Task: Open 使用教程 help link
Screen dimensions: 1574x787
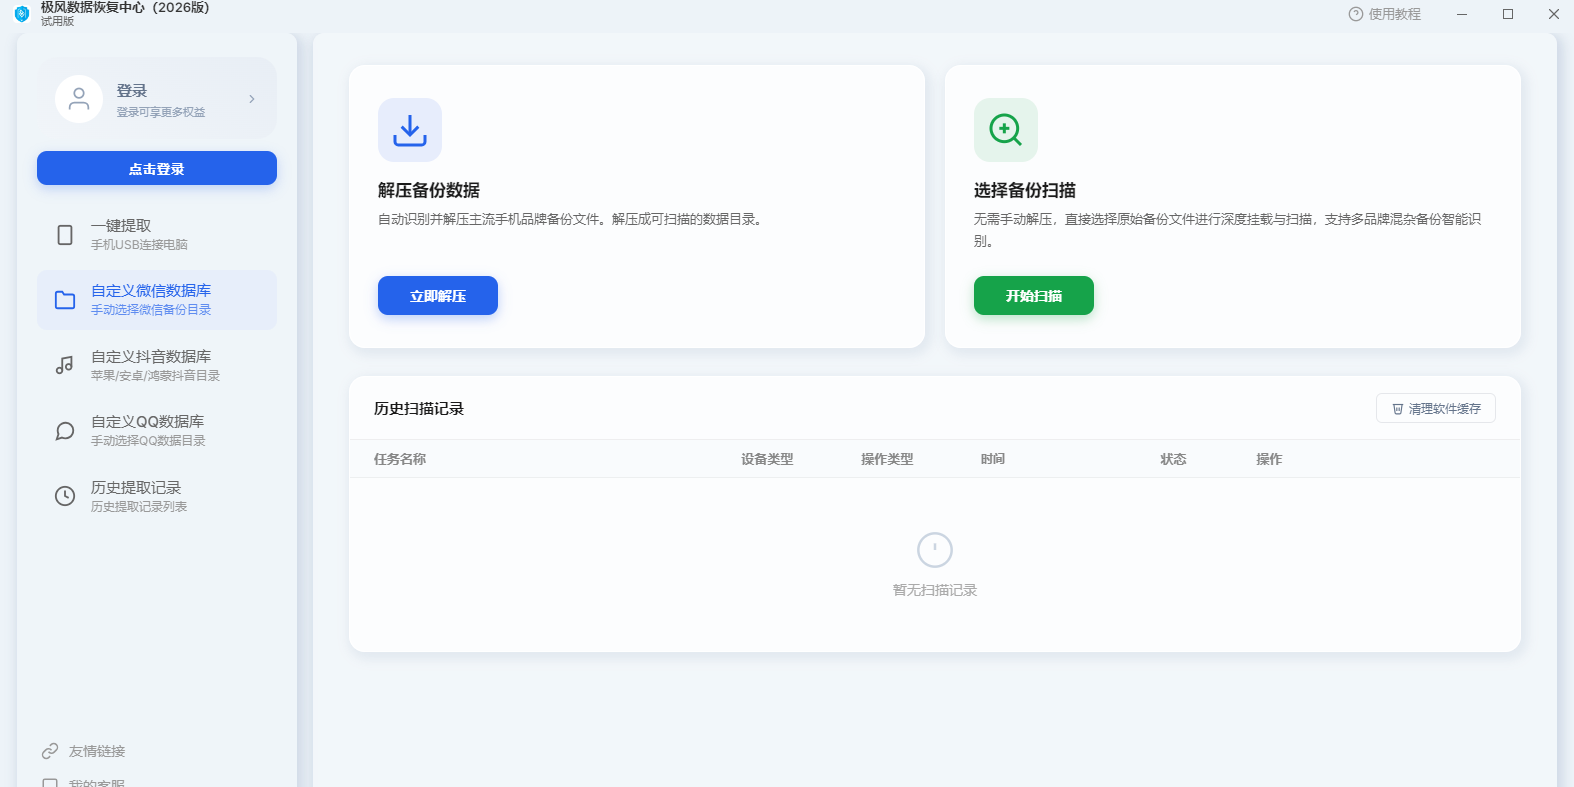Action: tap(1385, 14)
